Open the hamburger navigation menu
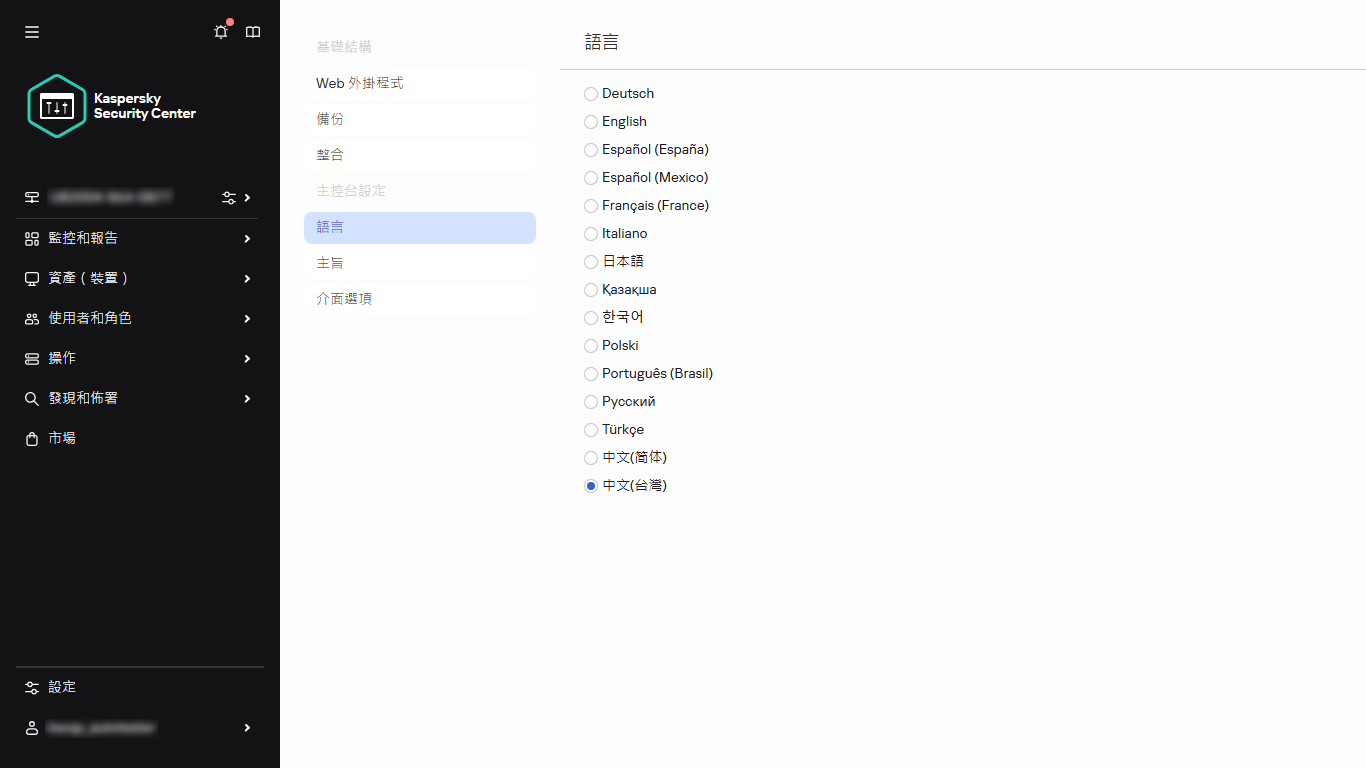Image resolution: width=1366 pixels, height=768 pixels. (31, 31)
